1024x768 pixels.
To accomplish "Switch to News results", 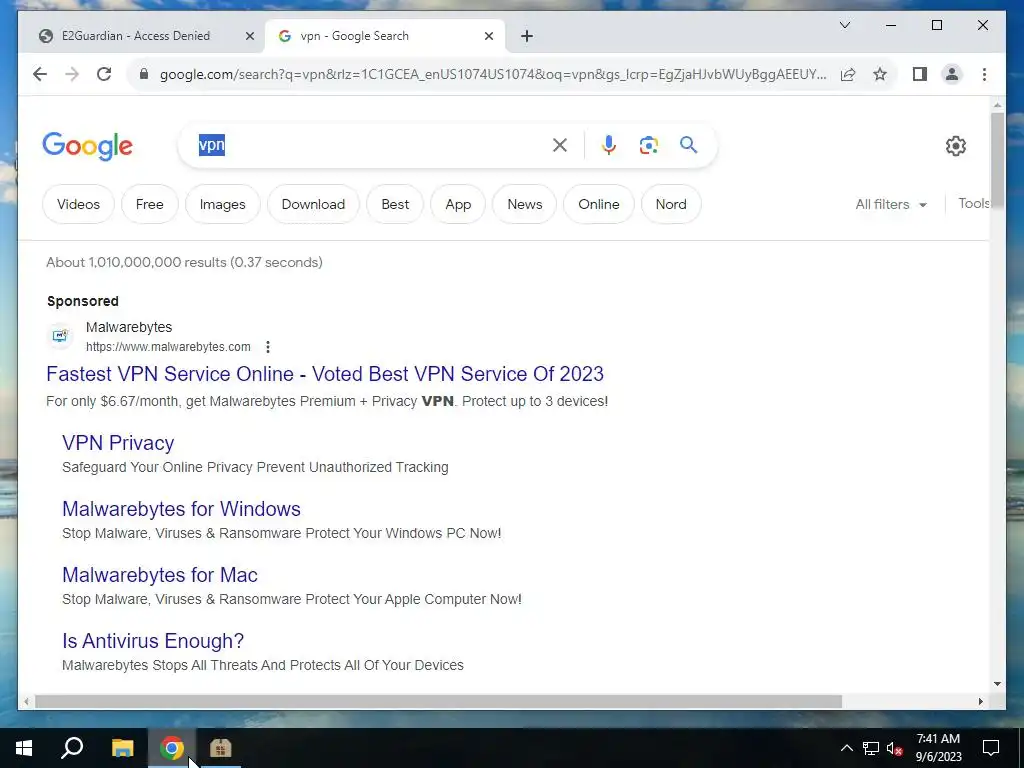I will click(524, 204).
